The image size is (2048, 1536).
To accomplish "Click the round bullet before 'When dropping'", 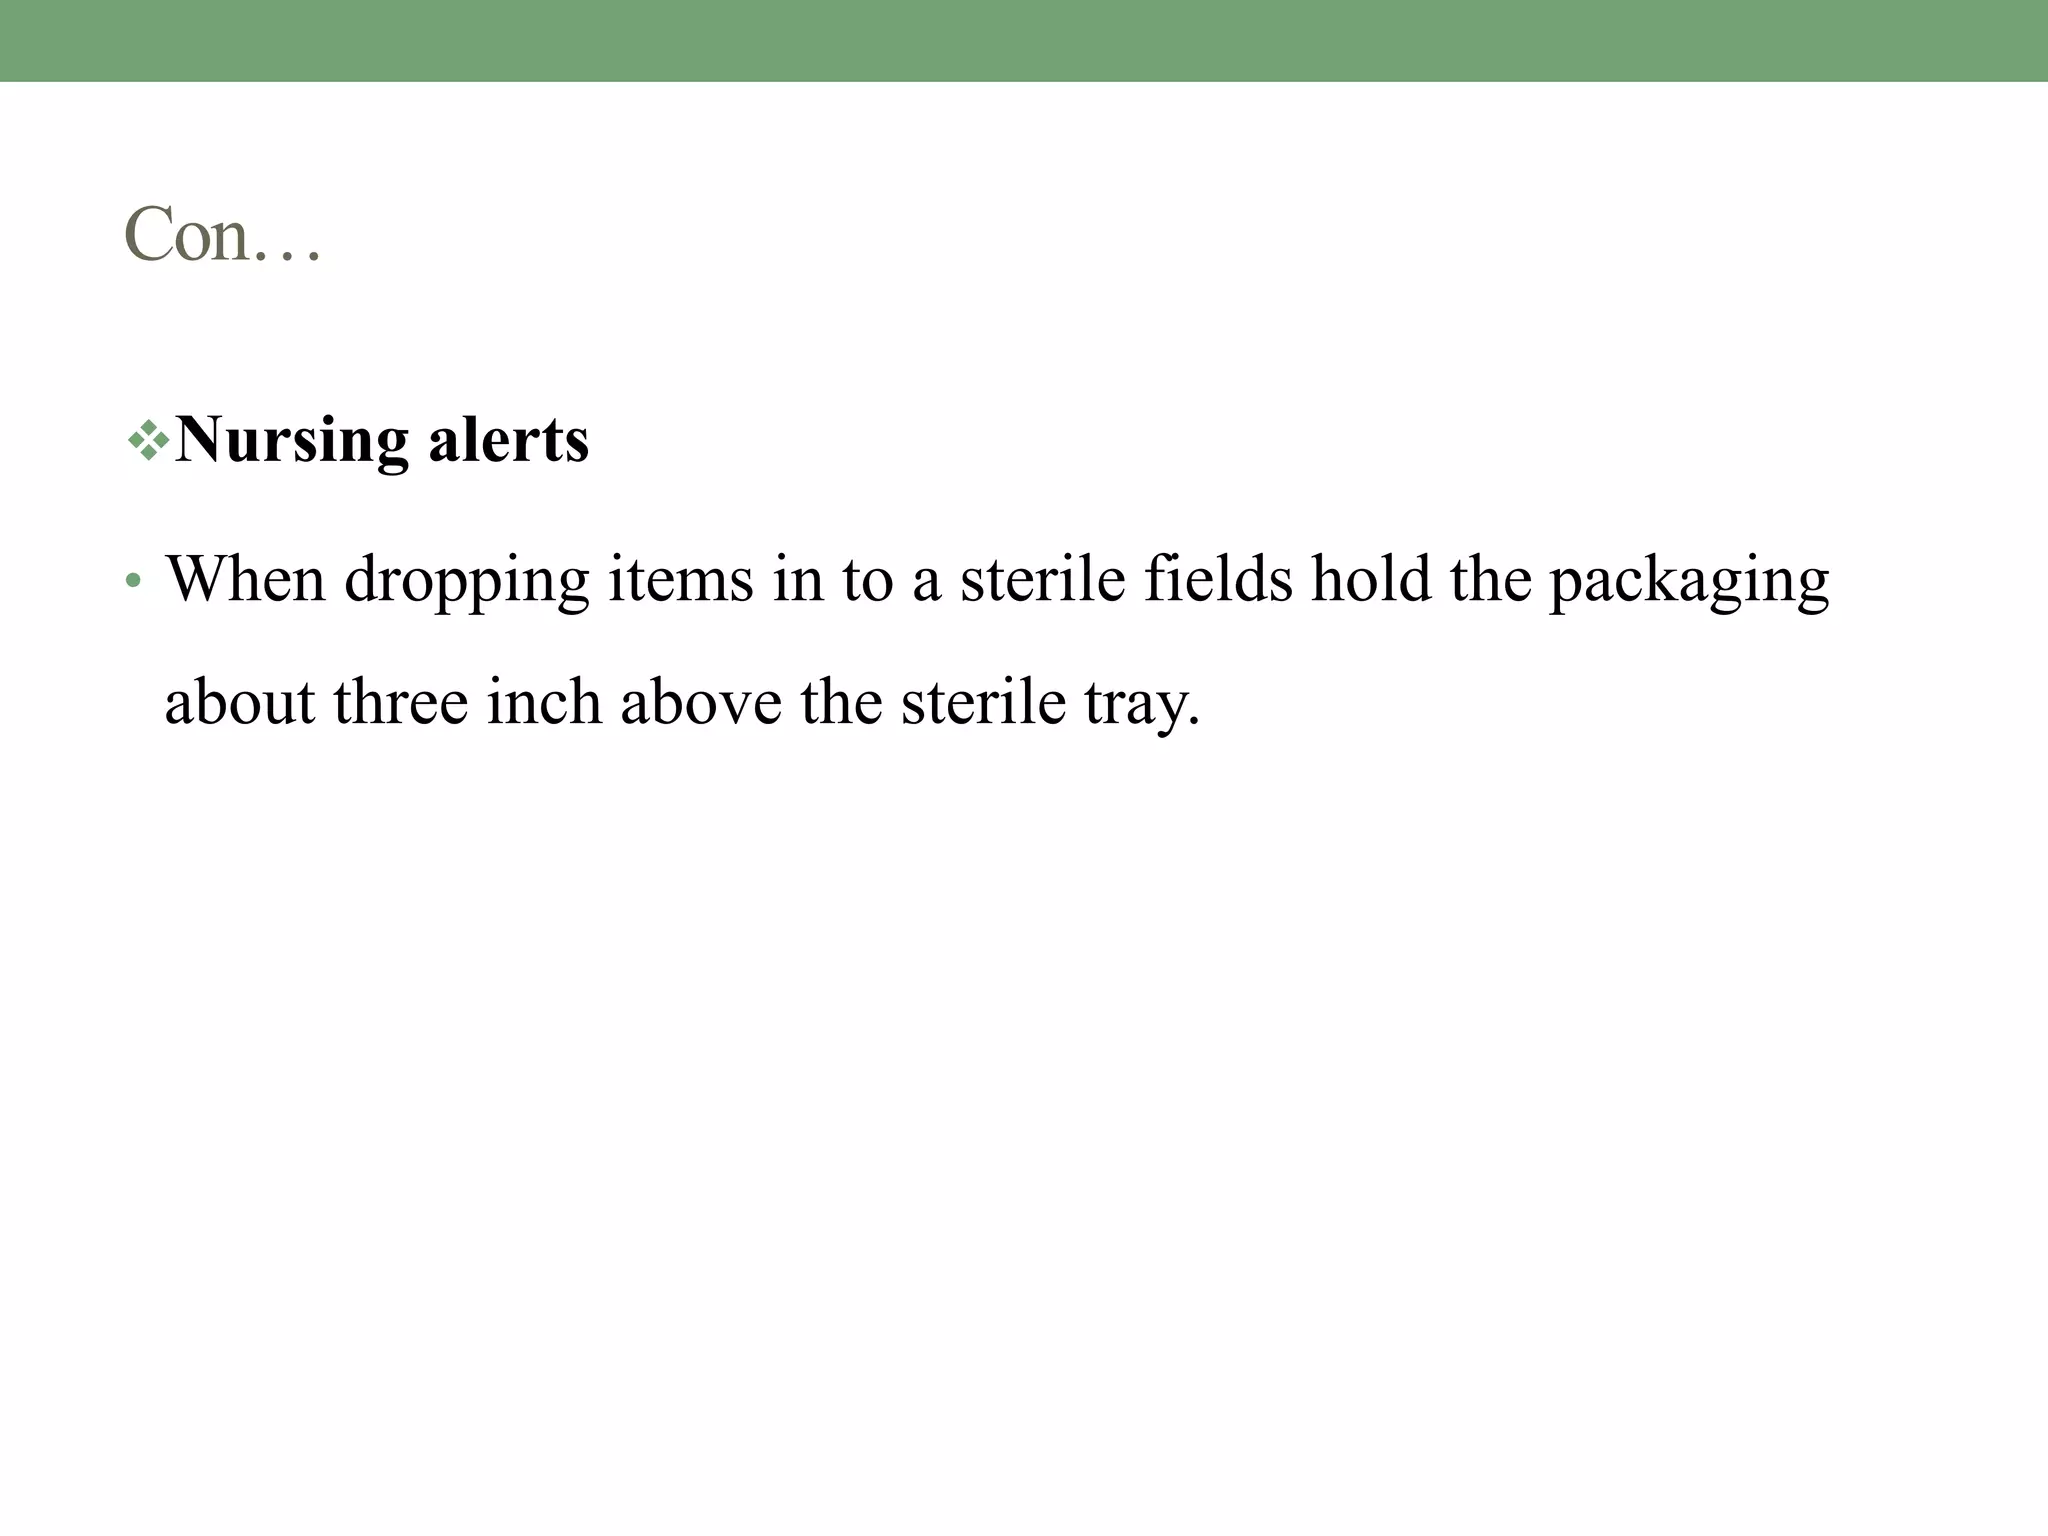I will click(133, 582).
